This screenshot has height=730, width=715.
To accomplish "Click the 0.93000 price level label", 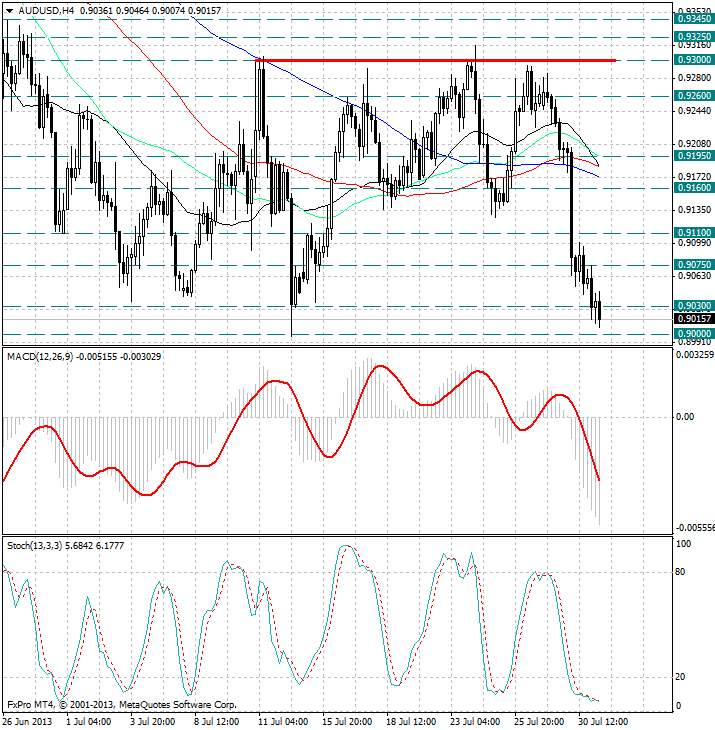I will click(694, 60).
